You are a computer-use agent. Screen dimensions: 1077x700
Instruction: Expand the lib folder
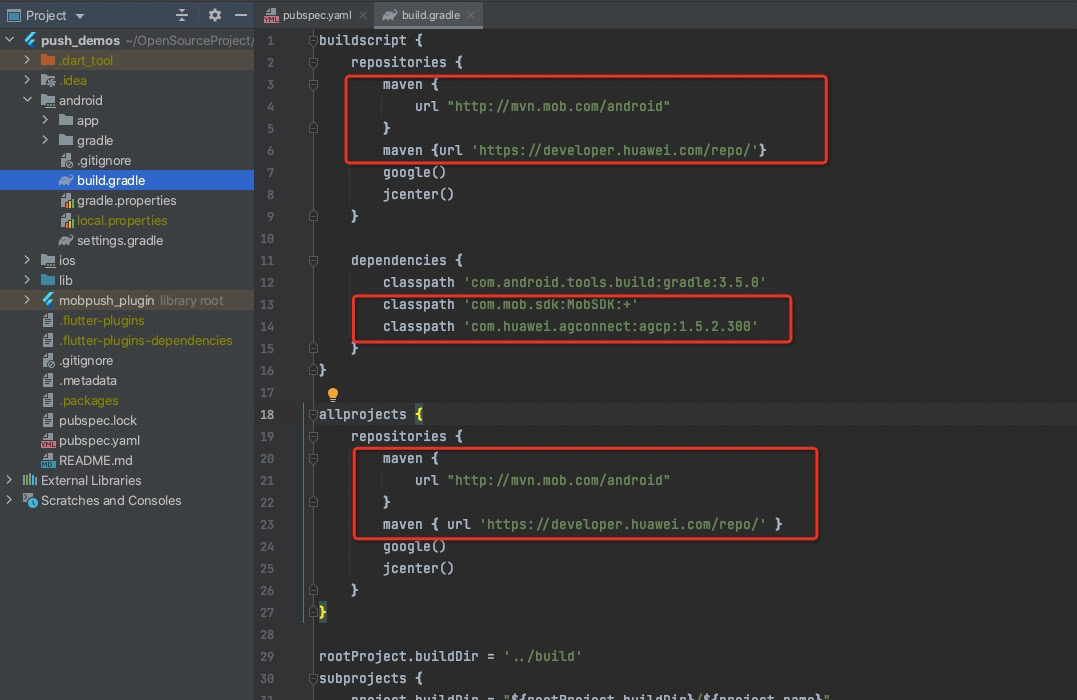pos(27,280)
